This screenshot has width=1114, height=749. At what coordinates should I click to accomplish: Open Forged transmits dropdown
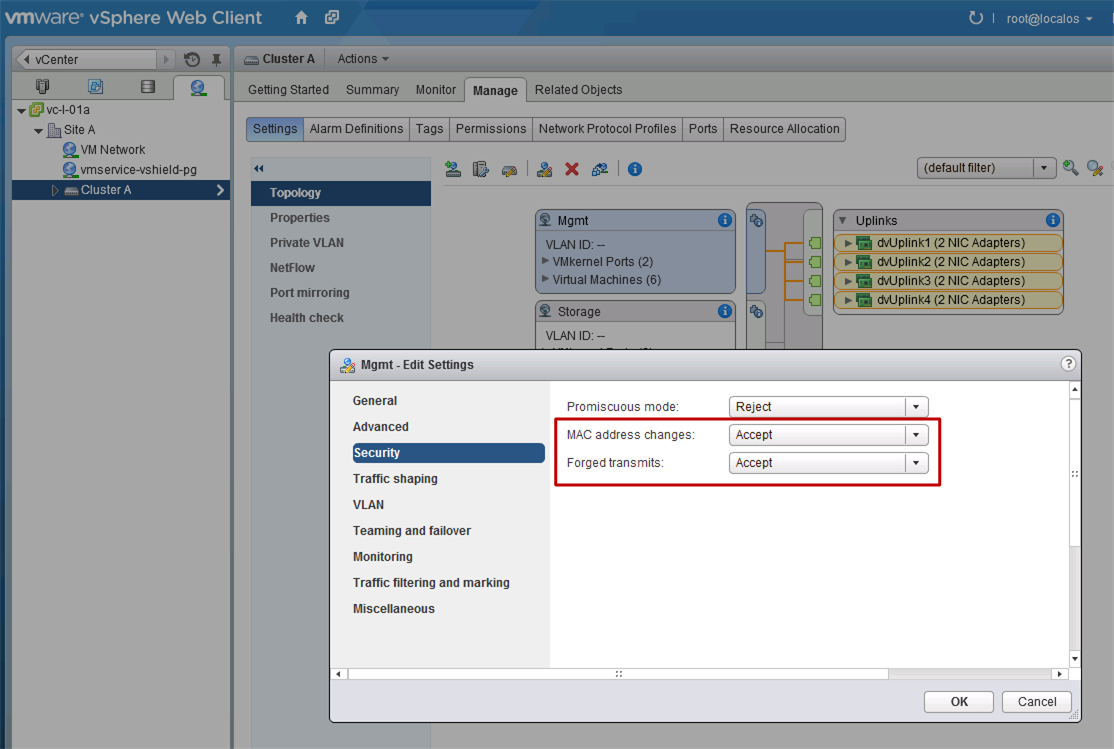(828, 463)
